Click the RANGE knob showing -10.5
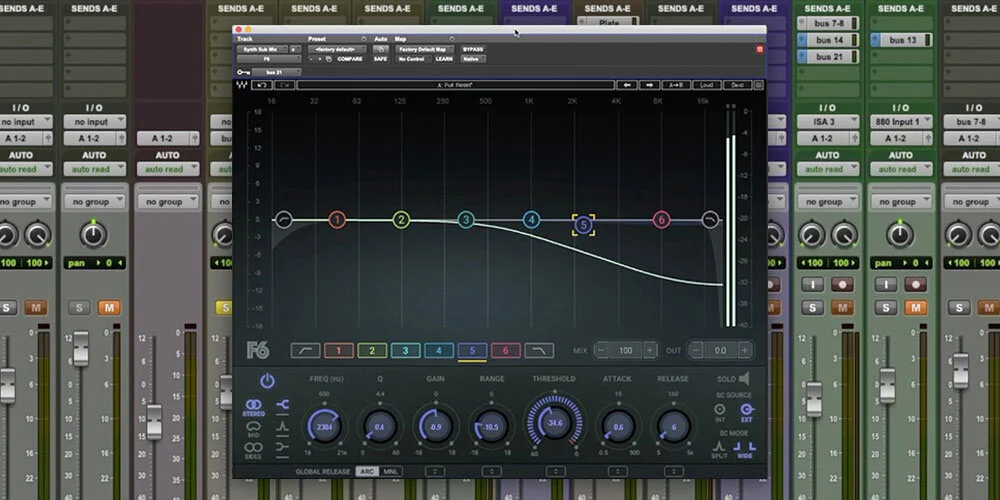Viewport: 1000px width, 500px height. [492, 426]
